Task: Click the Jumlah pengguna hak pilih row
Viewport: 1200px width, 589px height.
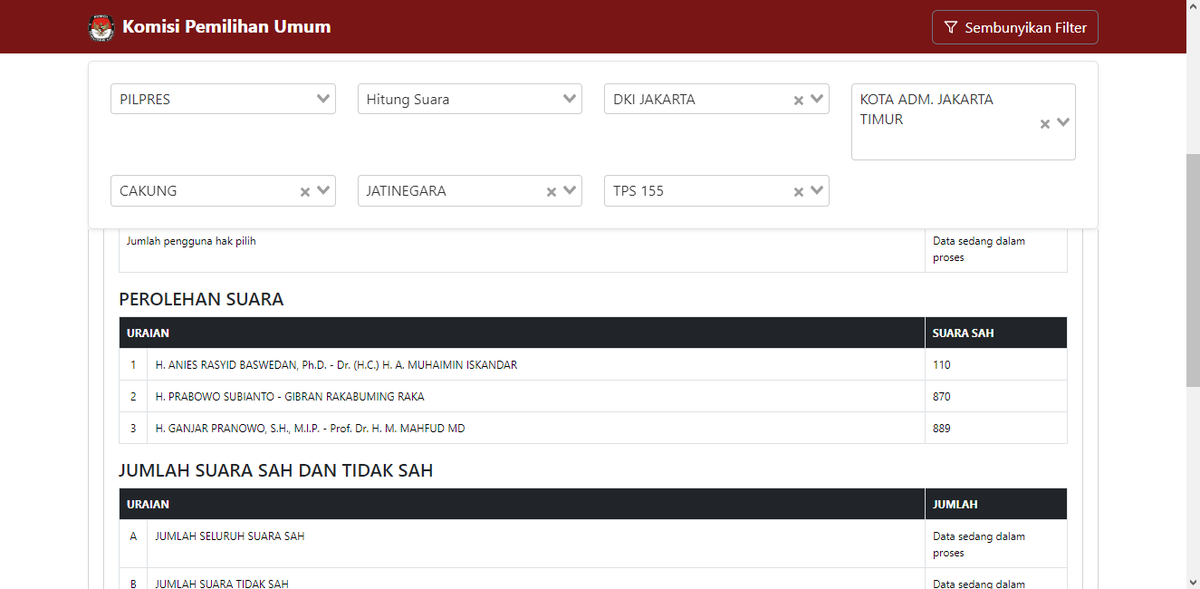Action: coord(593,250)
